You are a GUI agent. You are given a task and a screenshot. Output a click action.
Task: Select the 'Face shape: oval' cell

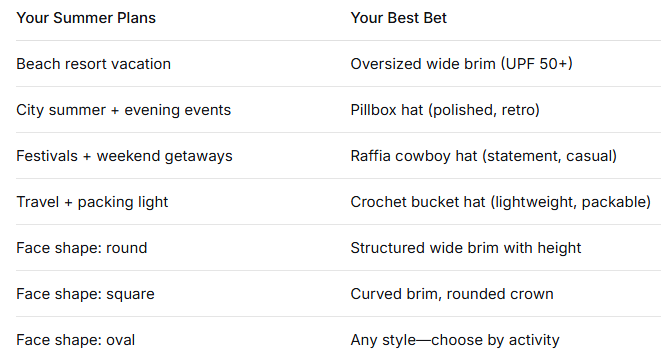pyautogui.click(x=75, y=340)
